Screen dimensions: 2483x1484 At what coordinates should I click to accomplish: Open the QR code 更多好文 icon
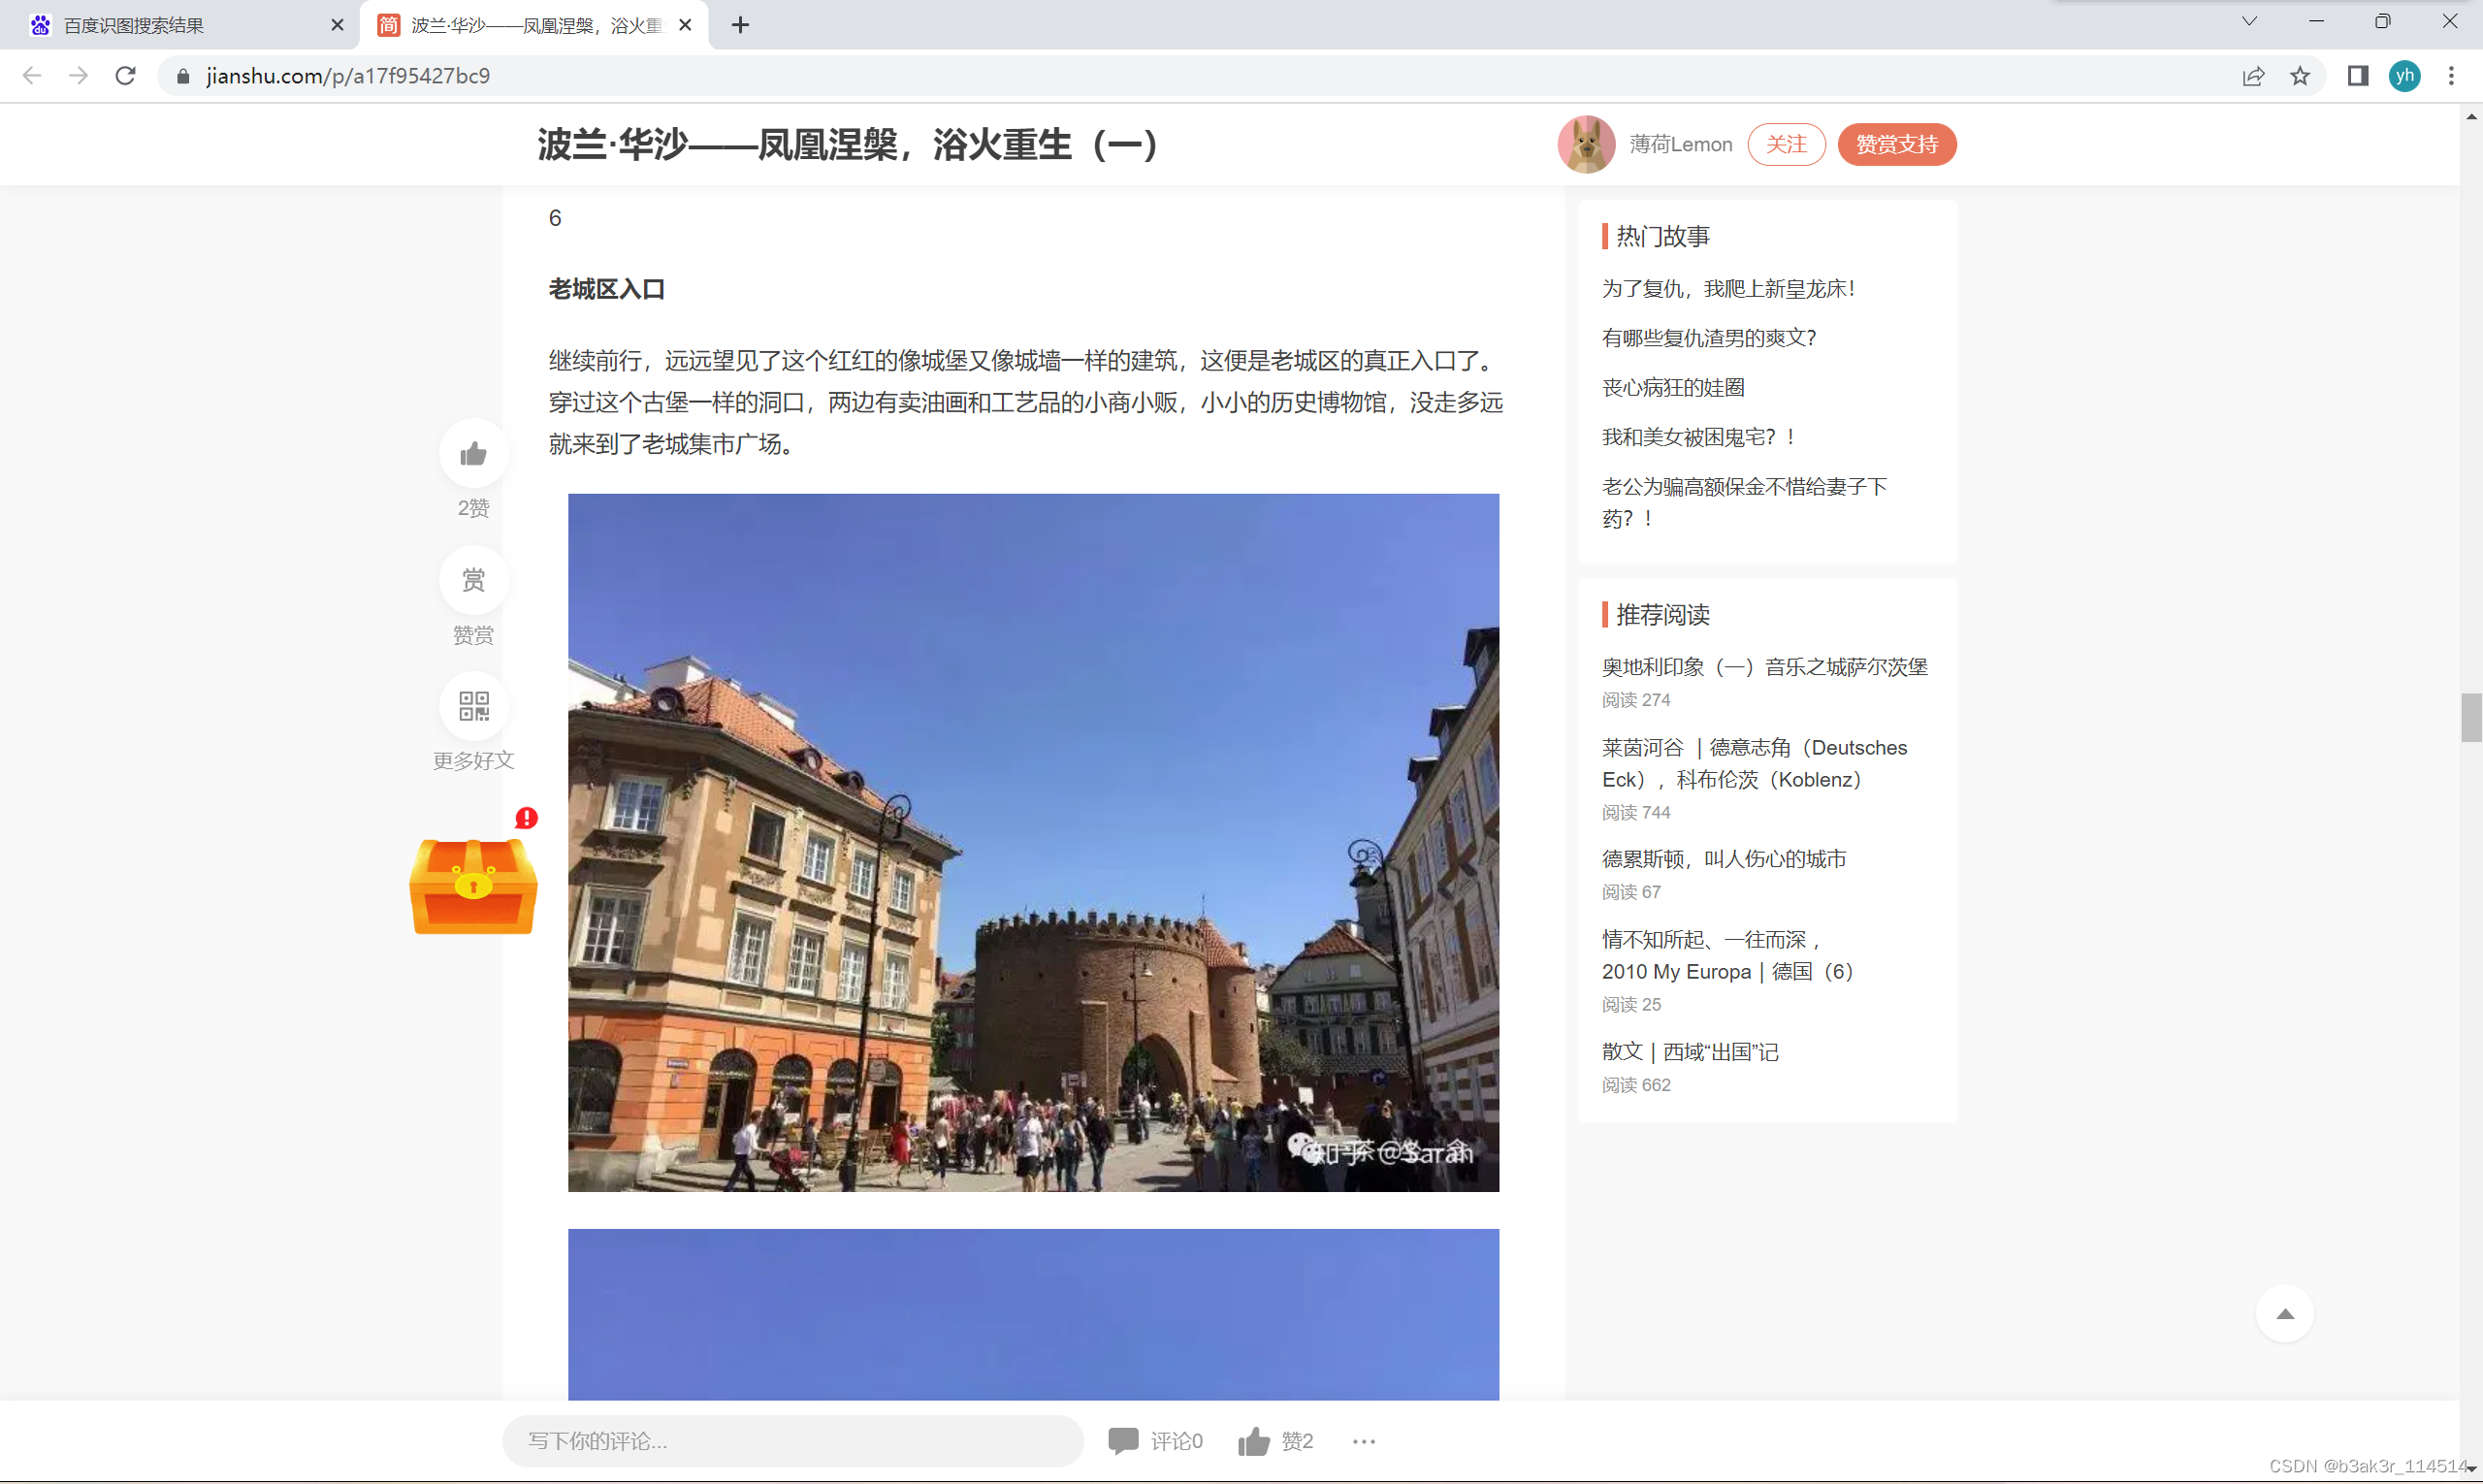tap(473, 706)
